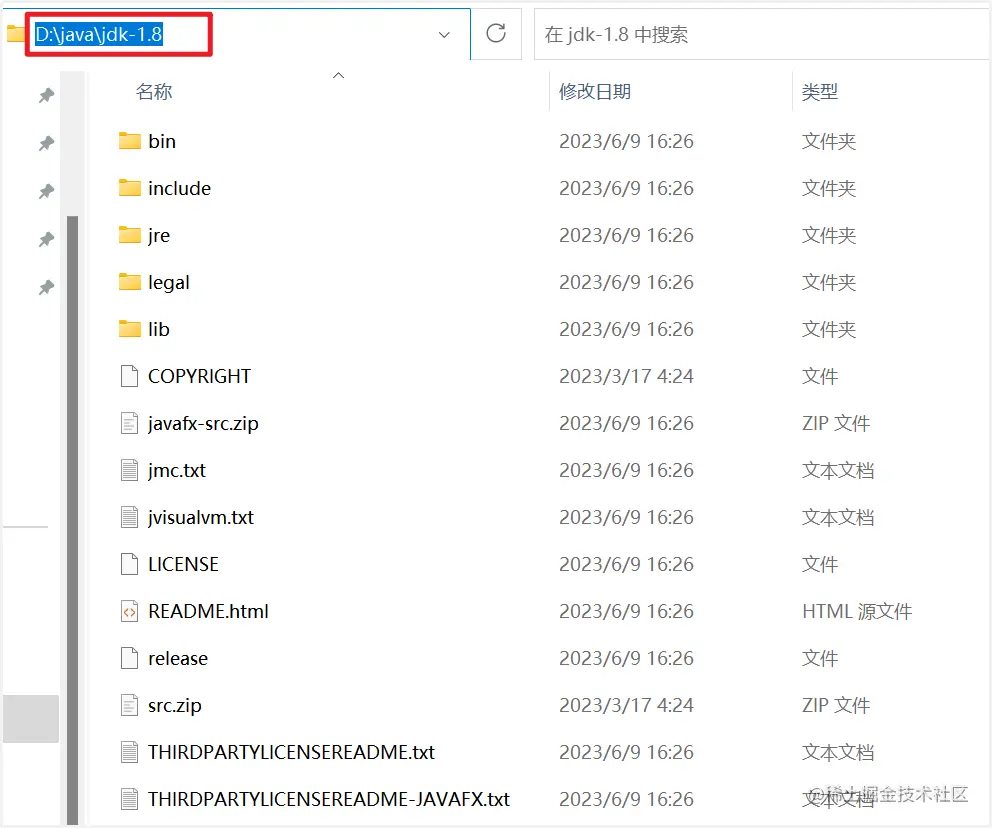Sort files by the 修改日期 column header
Screen dimensions: 992x828
(597, 91)
